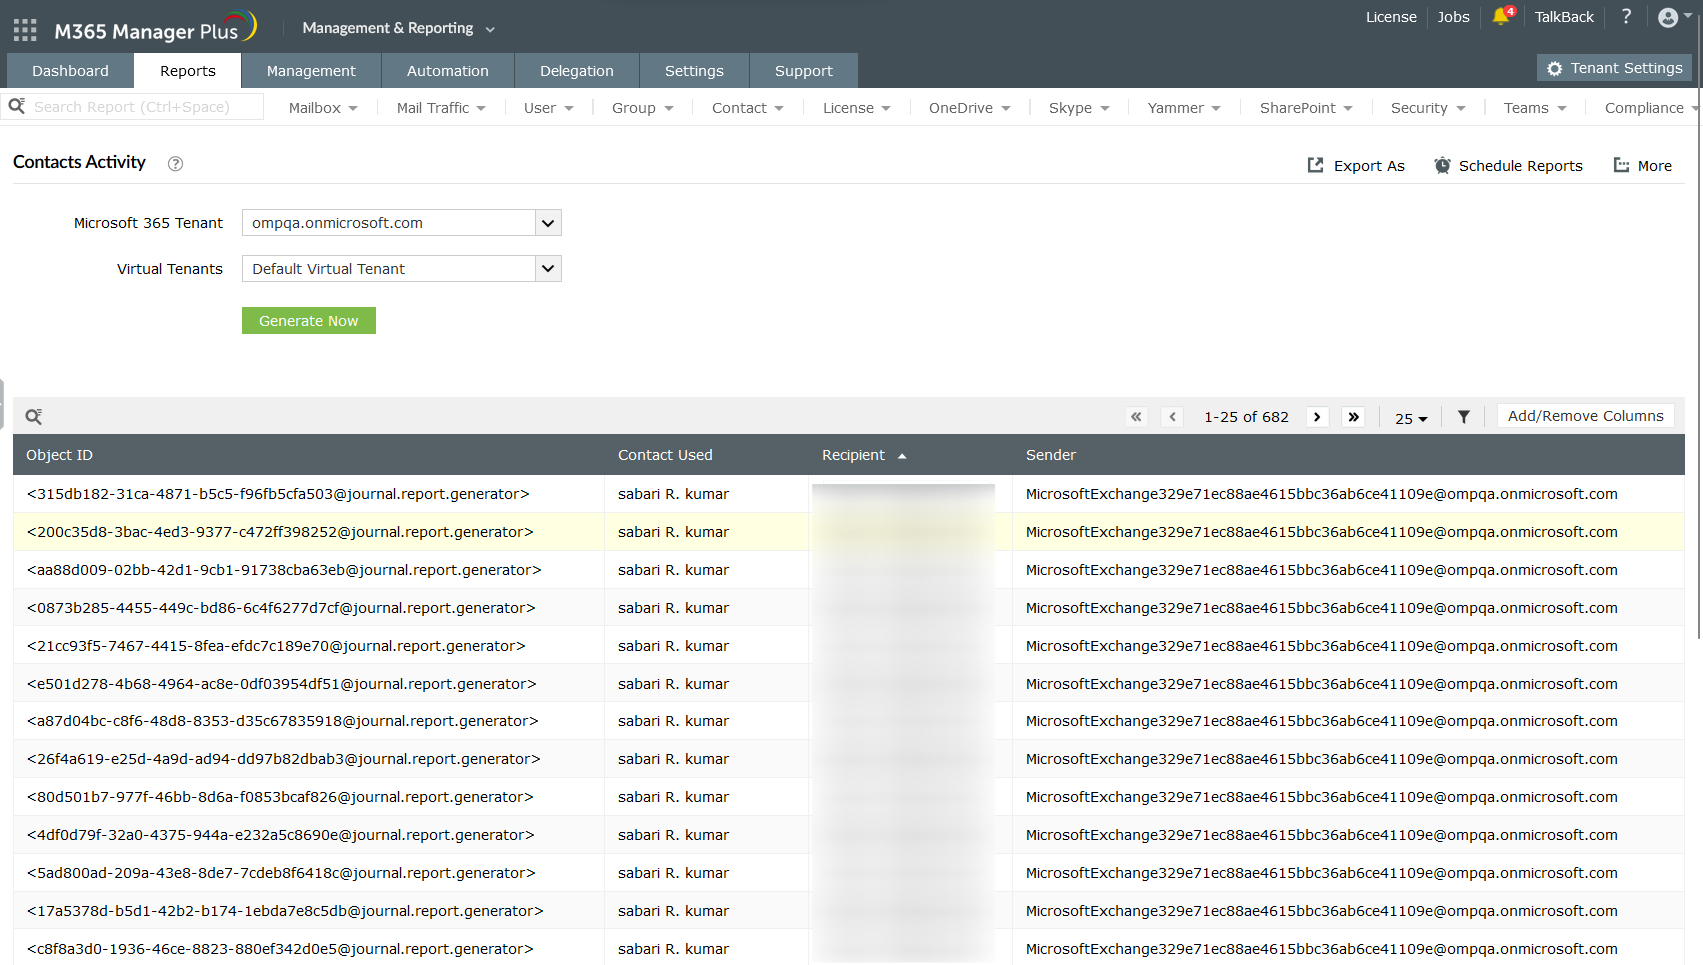Open the Microsoft 365 Tenant dropdown
Viewport: 1703px width, 965px height.
[402, 223]
